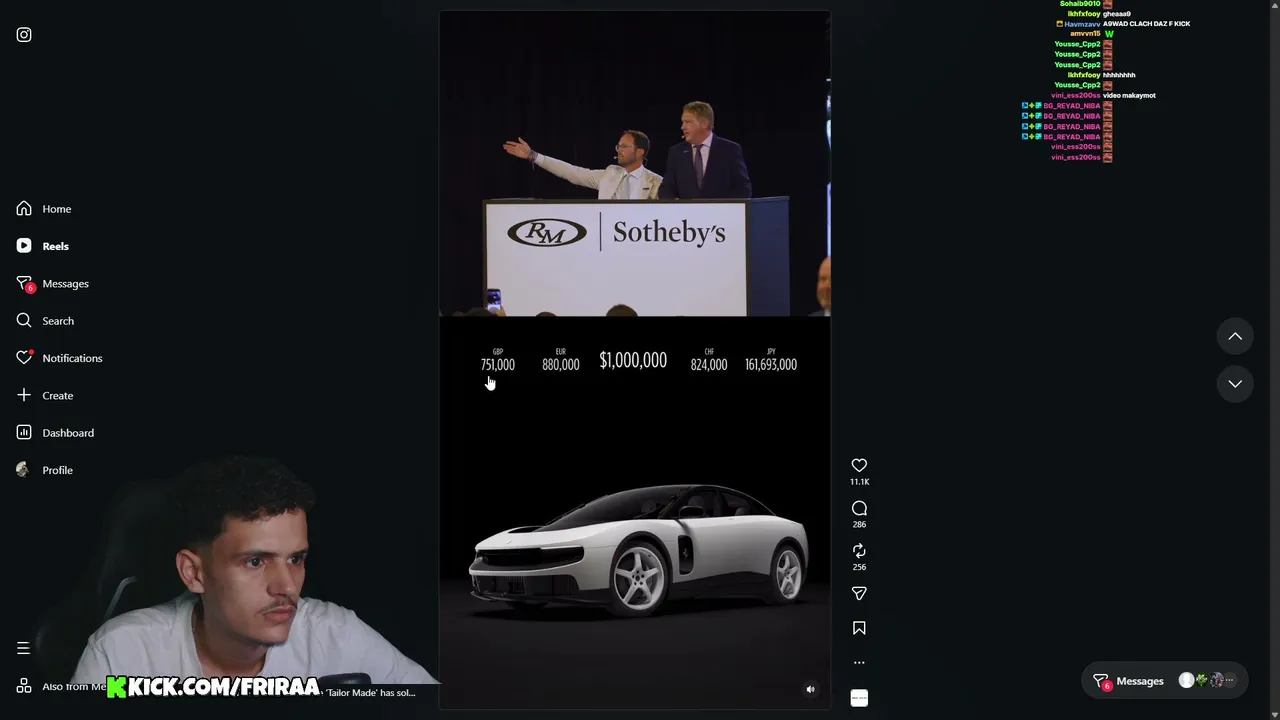
Task: Open the three-dot more options menu
Action: [859, 662]
